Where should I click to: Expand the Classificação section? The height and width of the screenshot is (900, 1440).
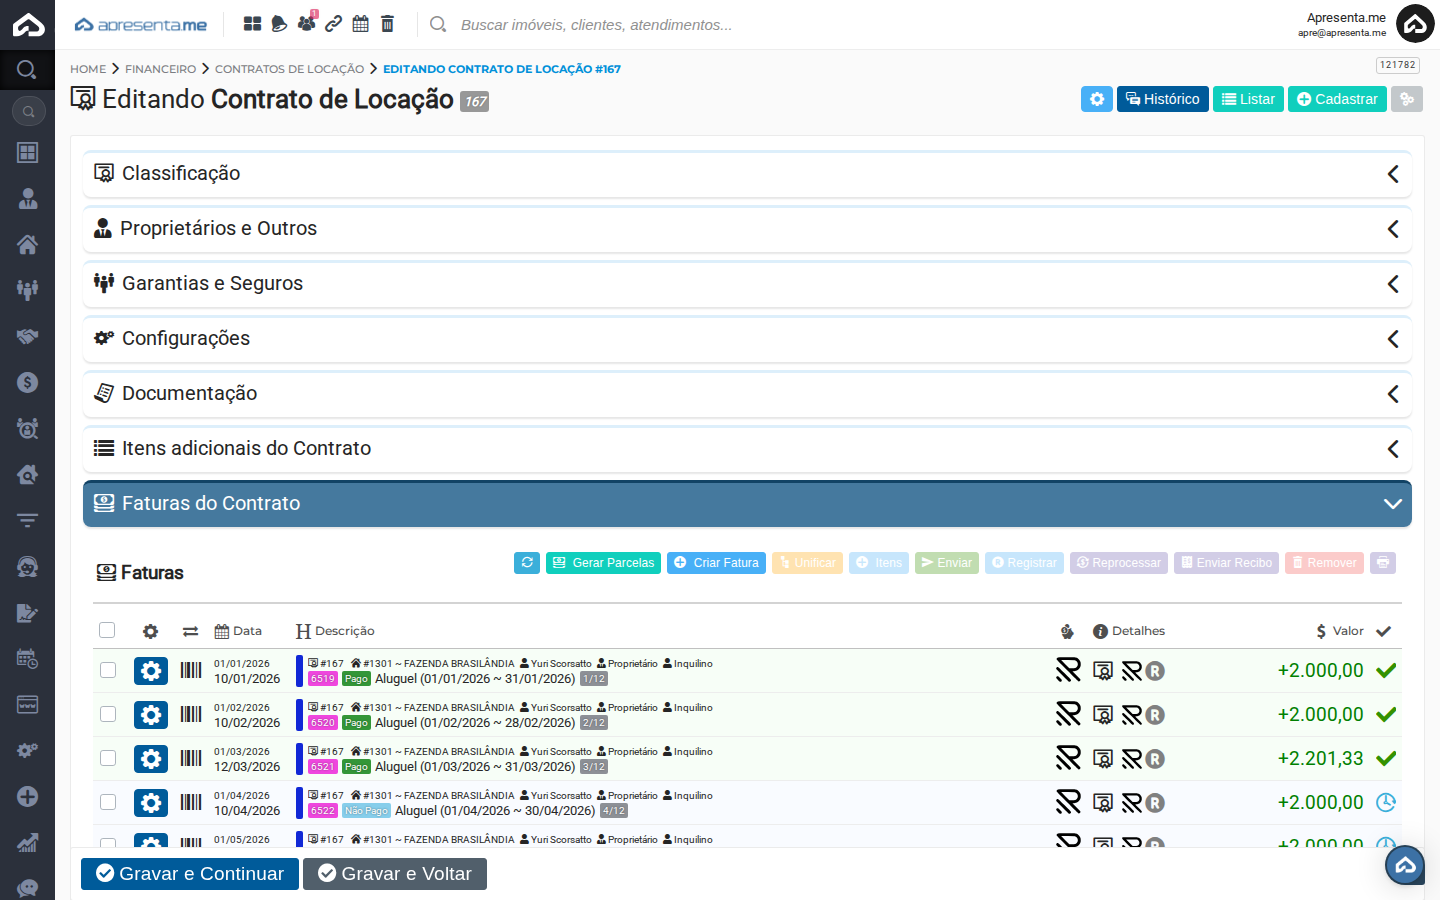(x=746, y=174)
